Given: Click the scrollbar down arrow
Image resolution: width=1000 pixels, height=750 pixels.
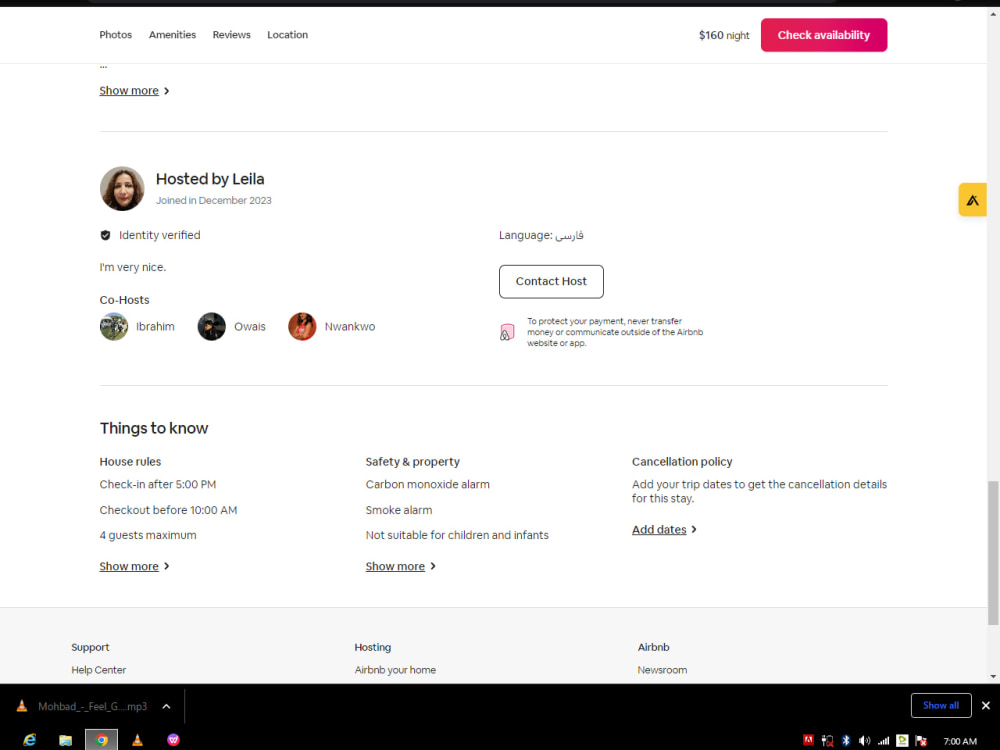Looking at the screenshot, I should (993, 676).
